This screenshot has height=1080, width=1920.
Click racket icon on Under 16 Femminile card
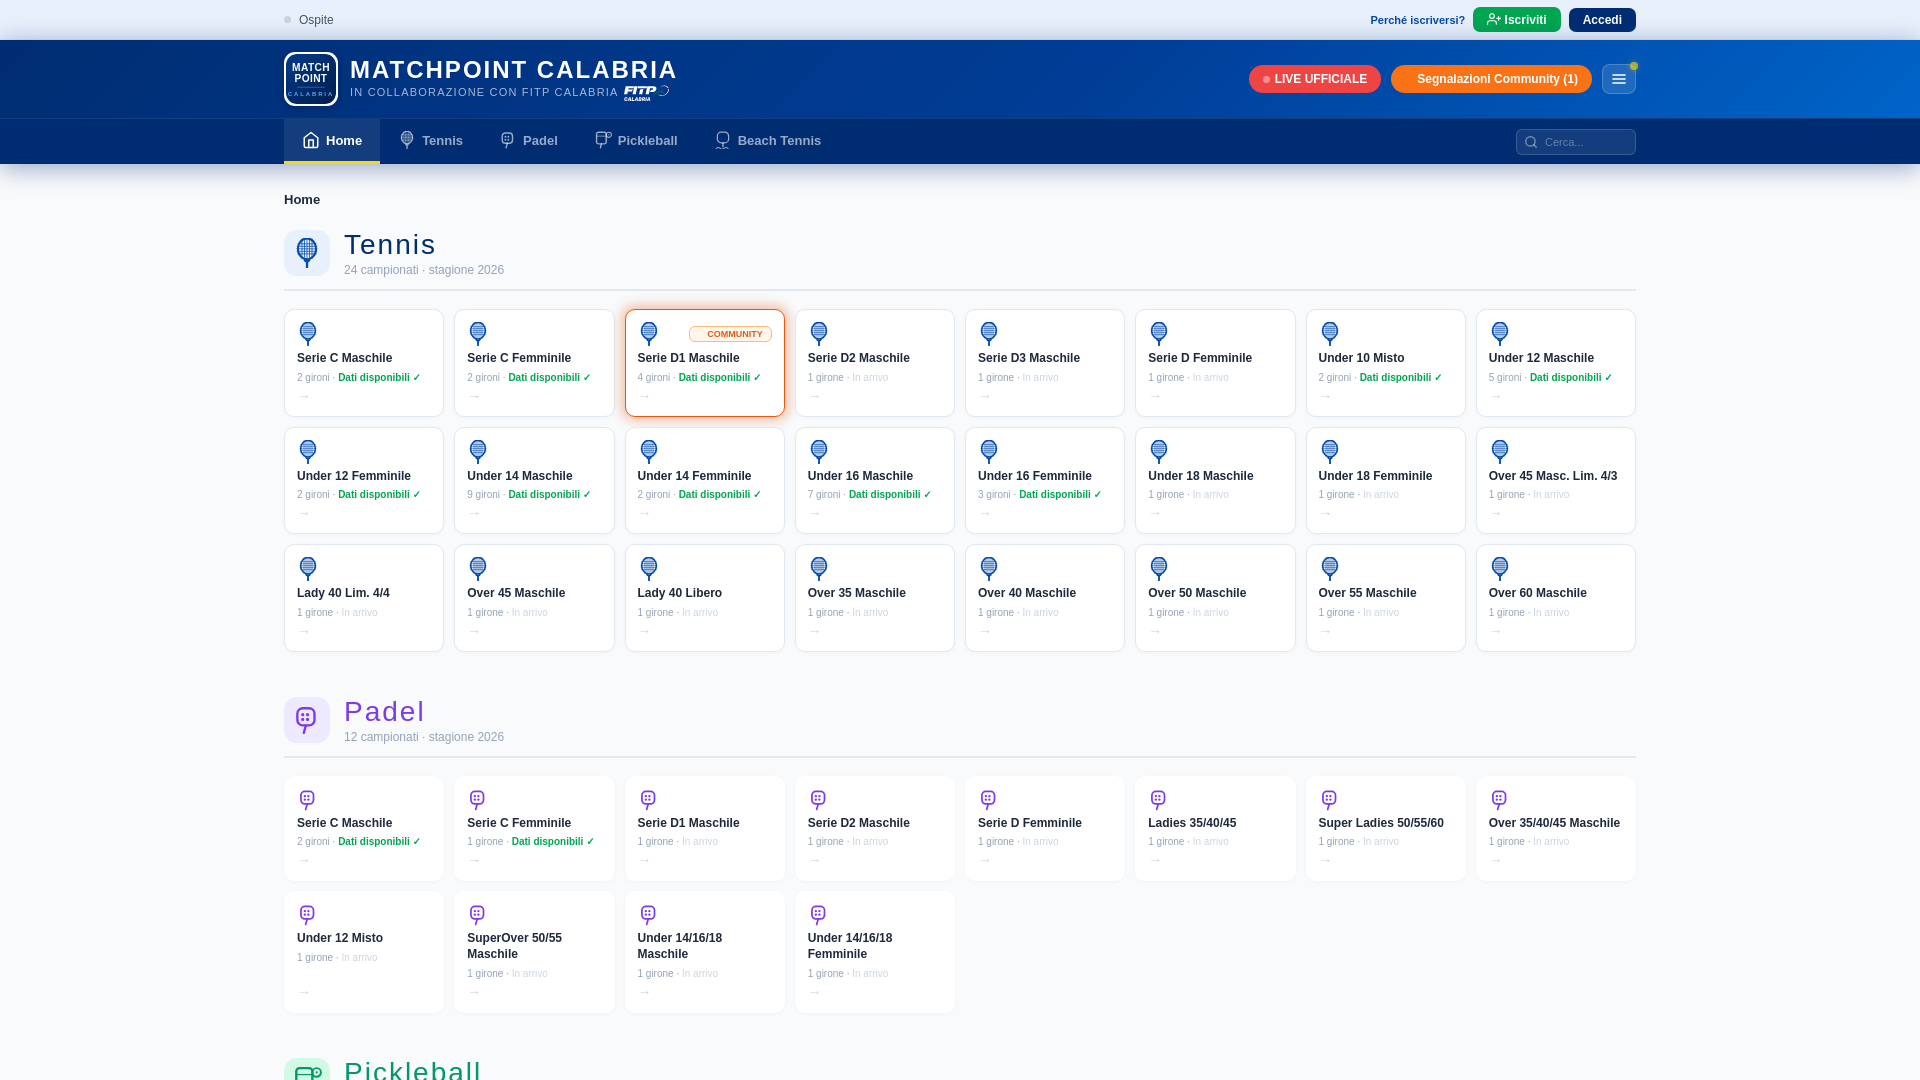pos(989,451)
